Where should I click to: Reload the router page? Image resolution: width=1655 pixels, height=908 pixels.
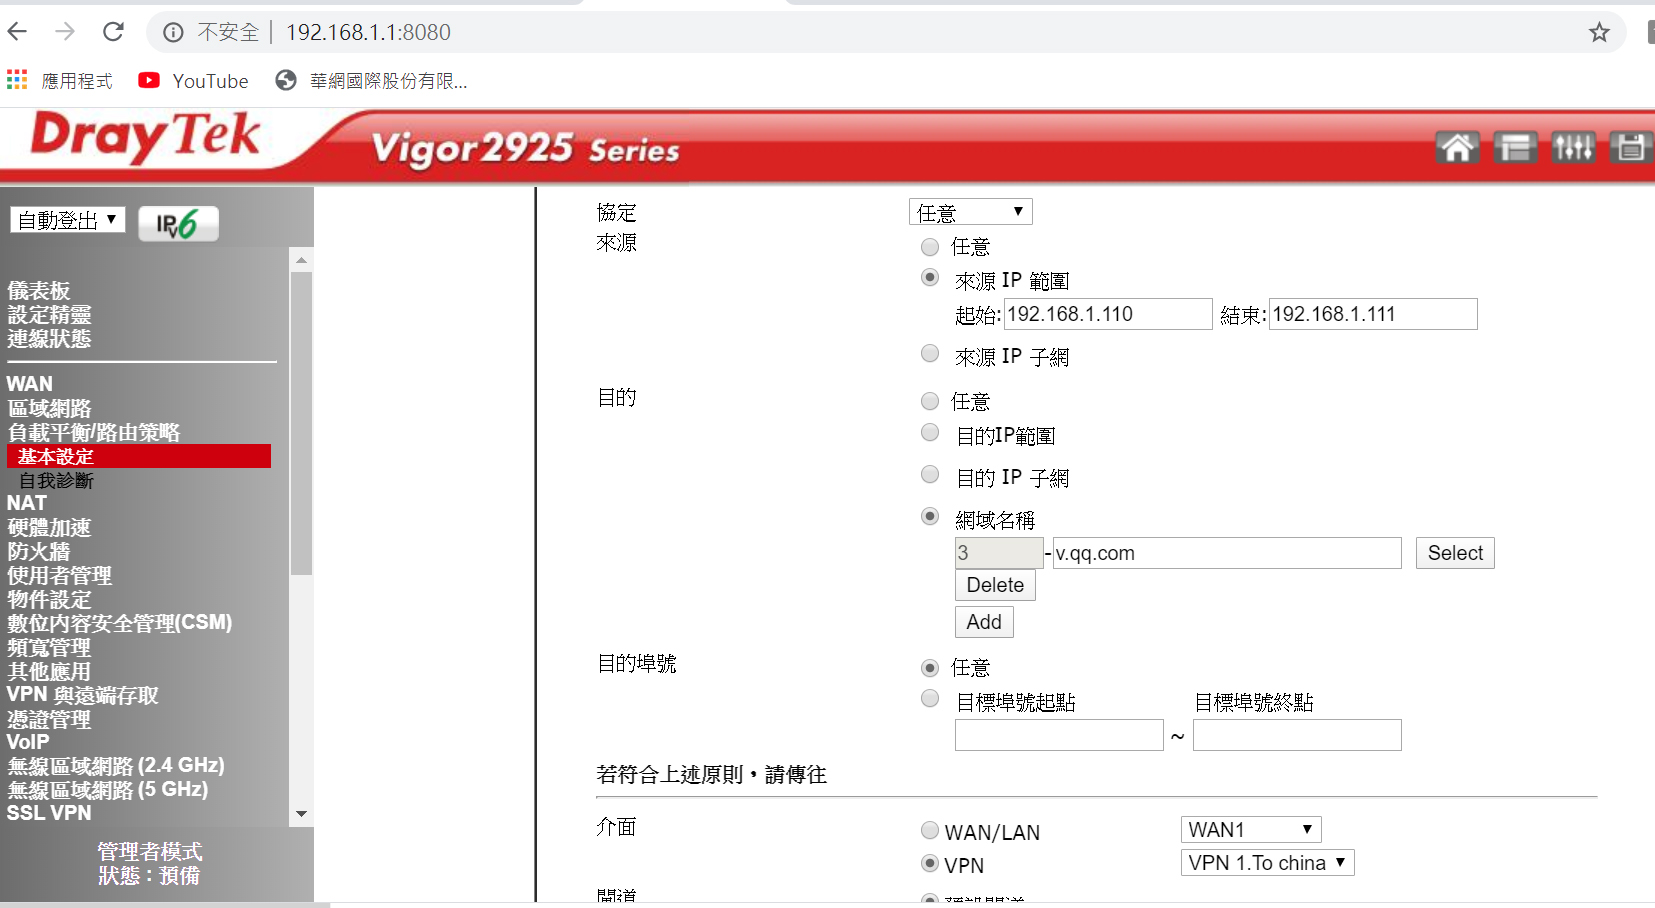[114, 32]
